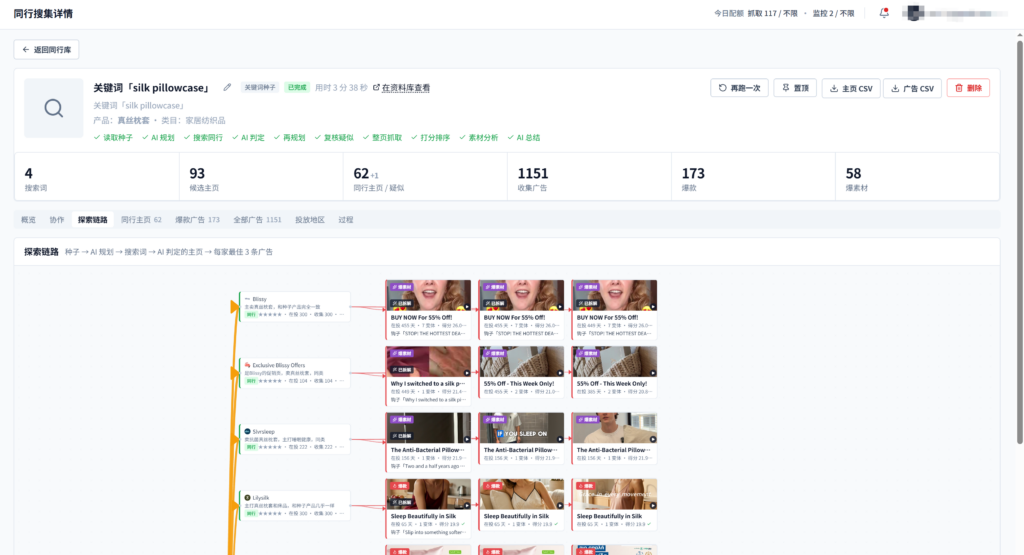The image size is (1024, 555).
Task: Click the 4 搜索词 stat card
Action: tap(97, 177)
